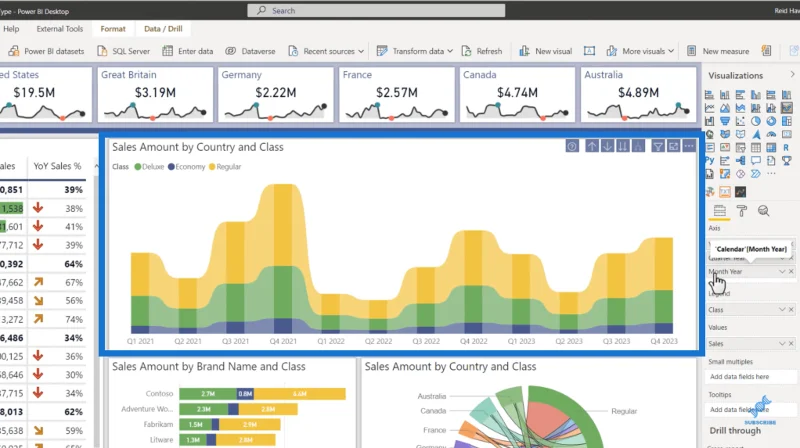Click the Enter data button
This screenshot has width=800, height=448.
[x=187, y=51]
